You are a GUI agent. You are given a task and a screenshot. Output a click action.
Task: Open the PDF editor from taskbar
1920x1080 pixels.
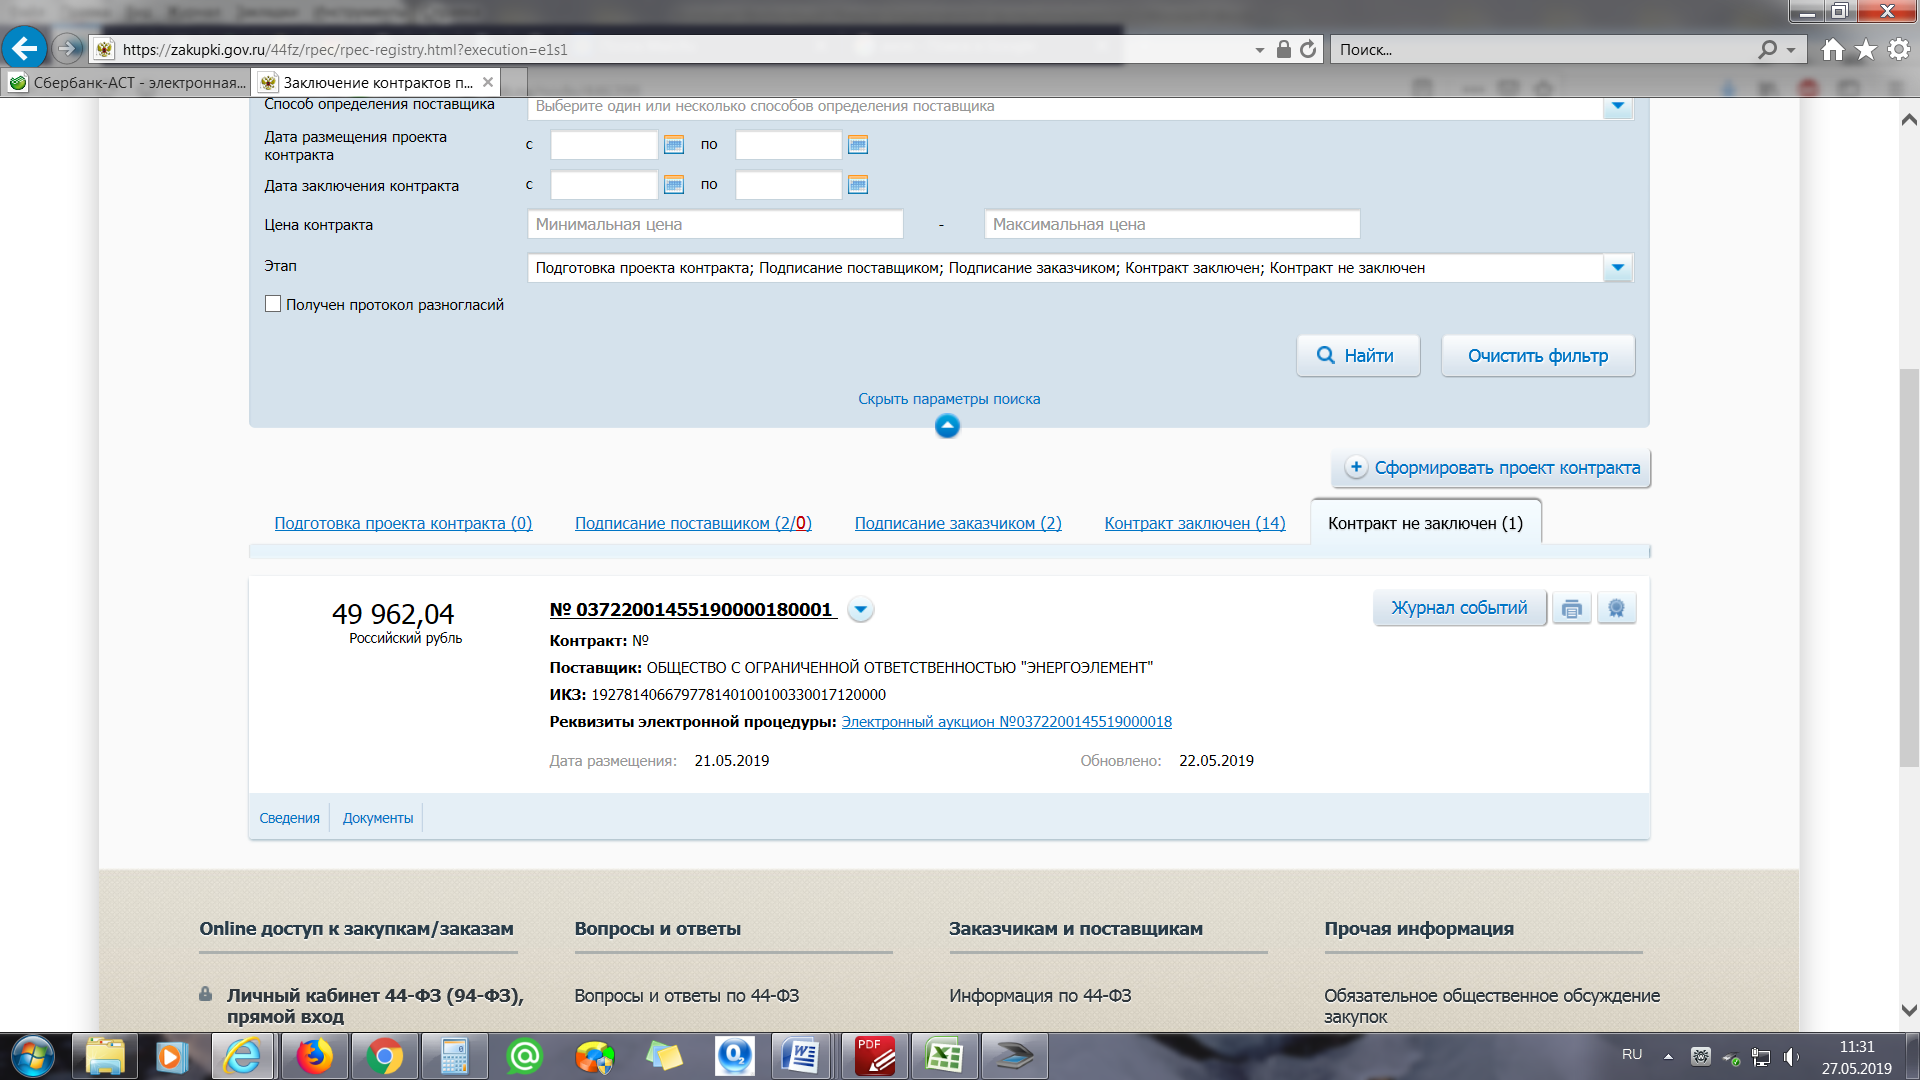pos(875,1056)
